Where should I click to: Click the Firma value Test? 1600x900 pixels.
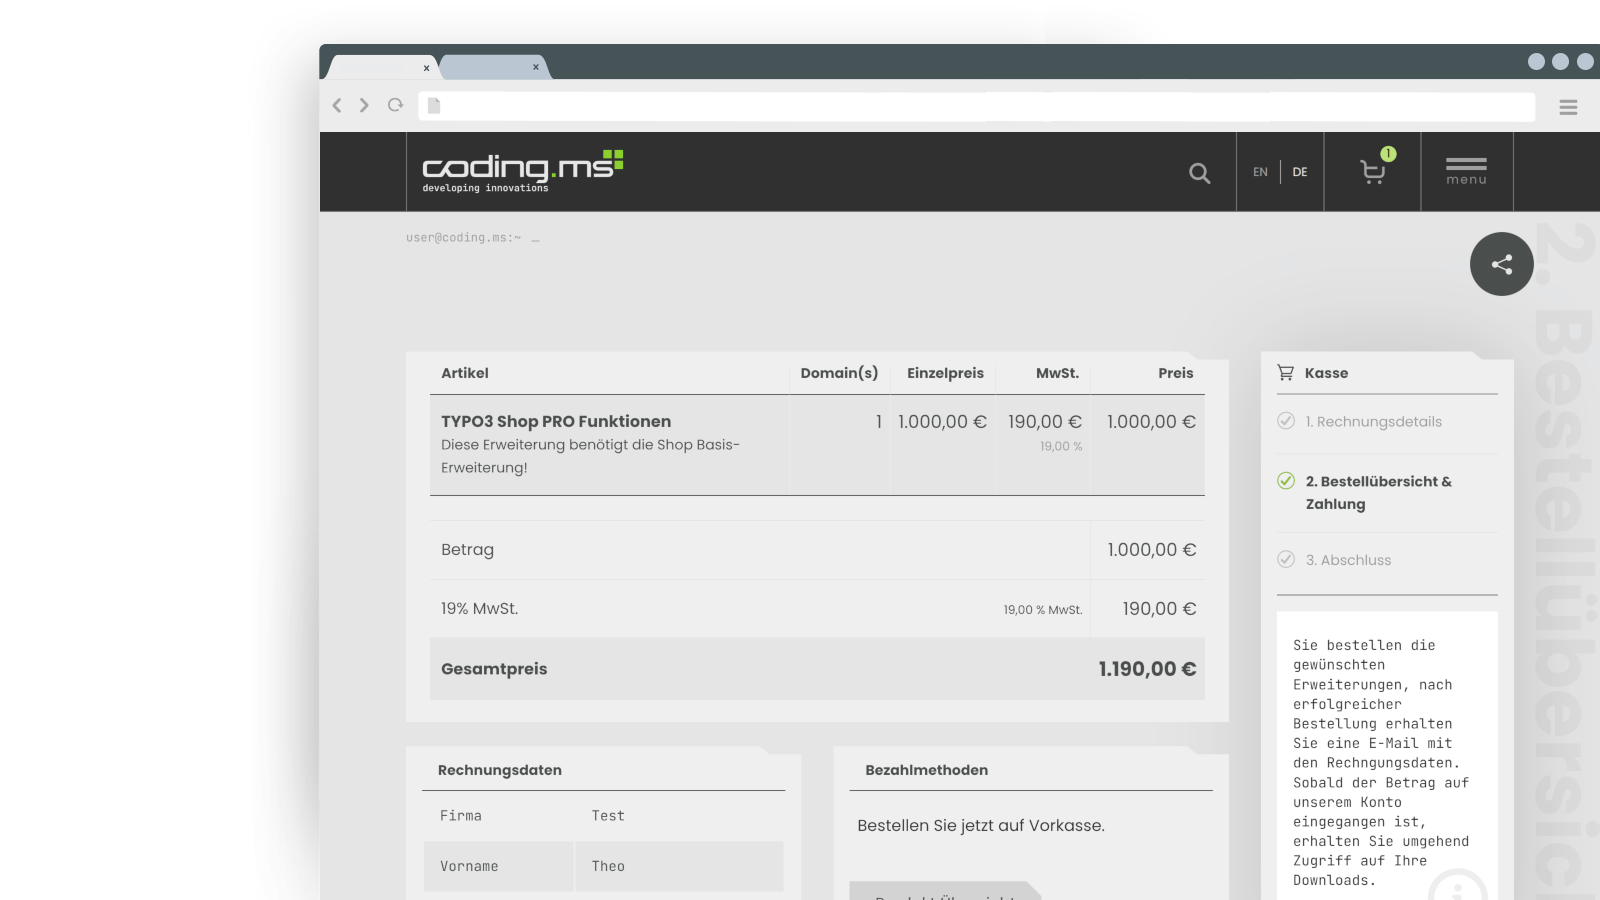coord(608,816)
